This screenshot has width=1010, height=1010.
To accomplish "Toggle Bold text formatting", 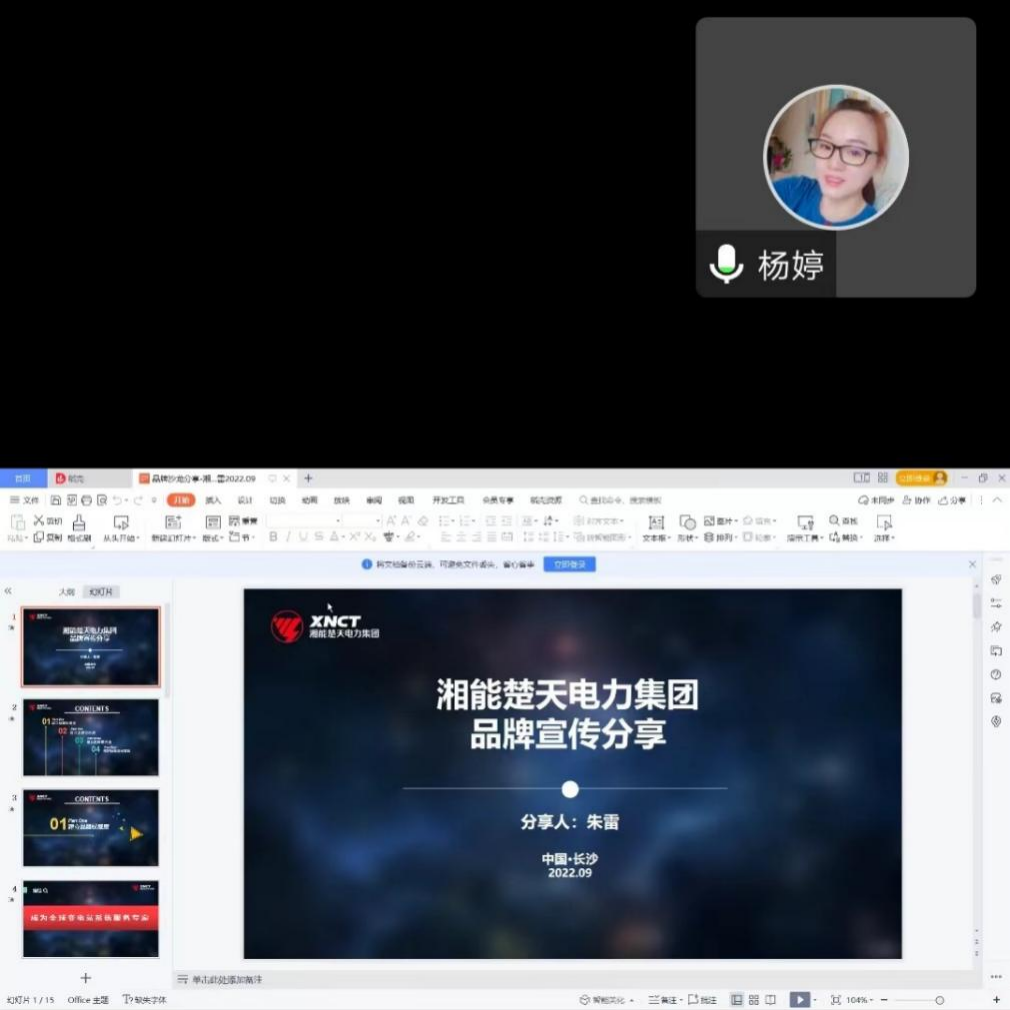I will [273, 537].
